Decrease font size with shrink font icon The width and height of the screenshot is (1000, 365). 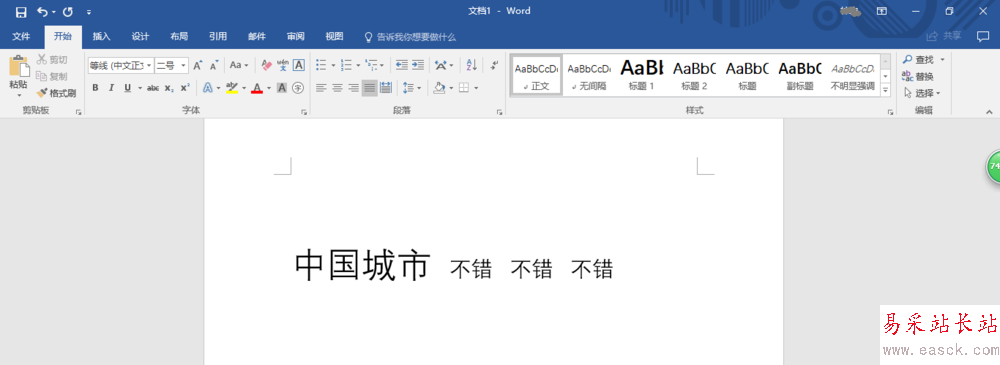point(214,65)
